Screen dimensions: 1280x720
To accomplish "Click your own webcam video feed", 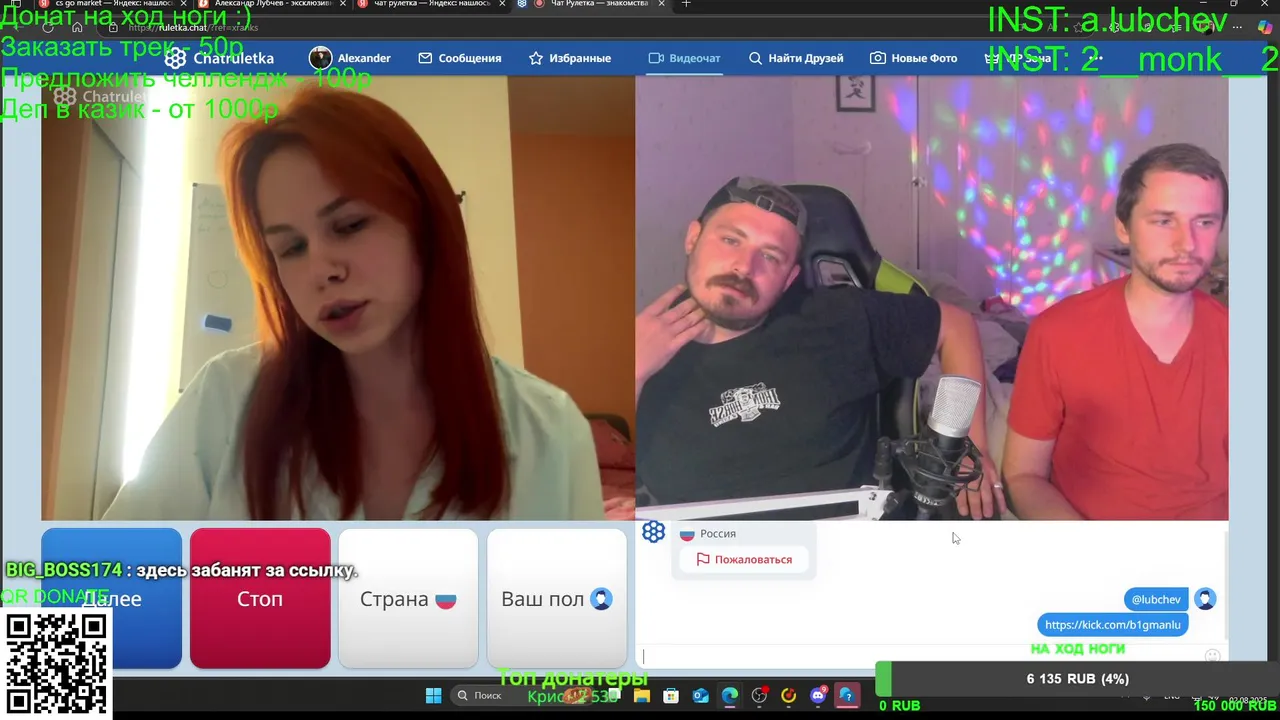I will click(x=932, y=298).
